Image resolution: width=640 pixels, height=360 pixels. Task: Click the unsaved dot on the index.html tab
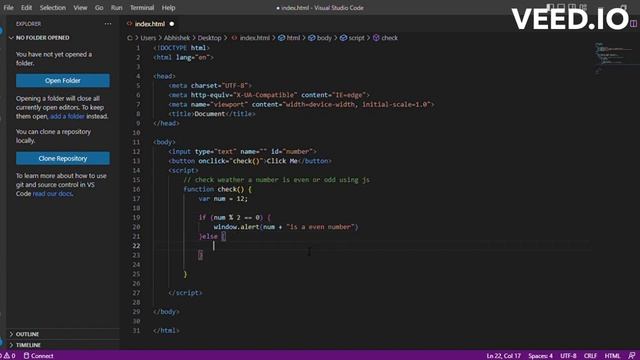click(x=172, y=24)
